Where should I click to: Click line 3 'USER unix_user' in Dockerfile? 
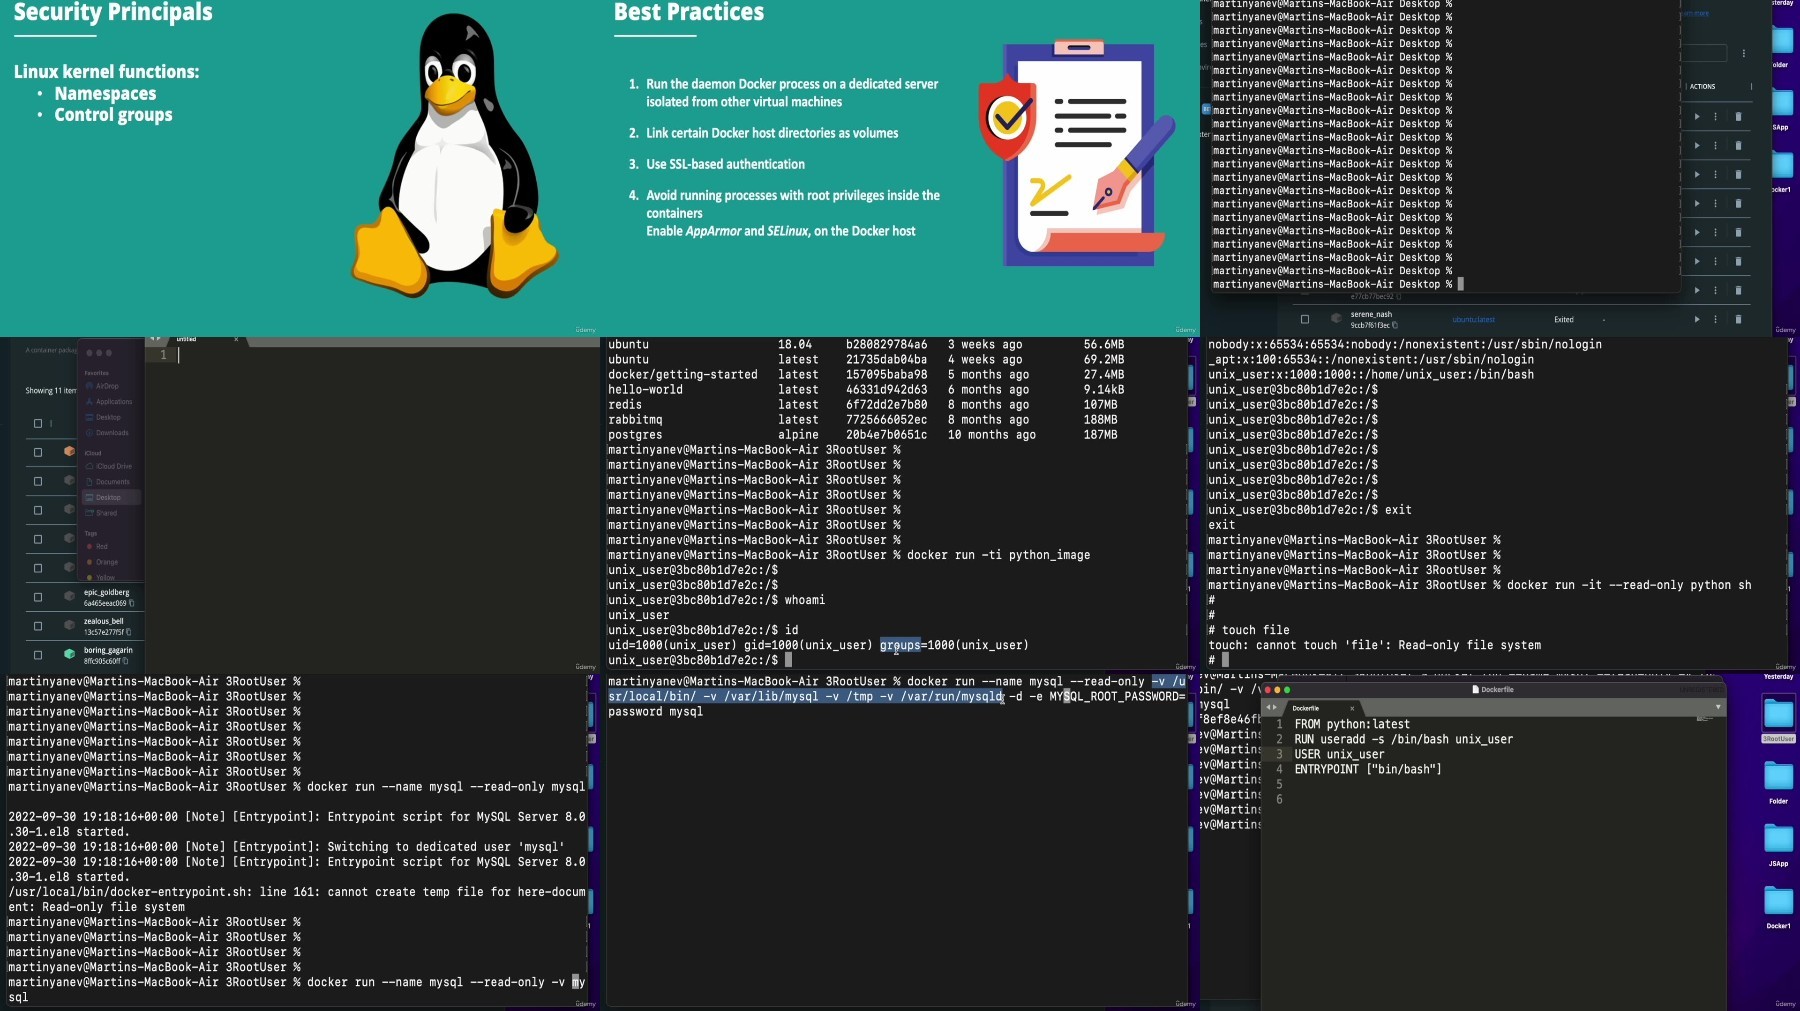1339,755
